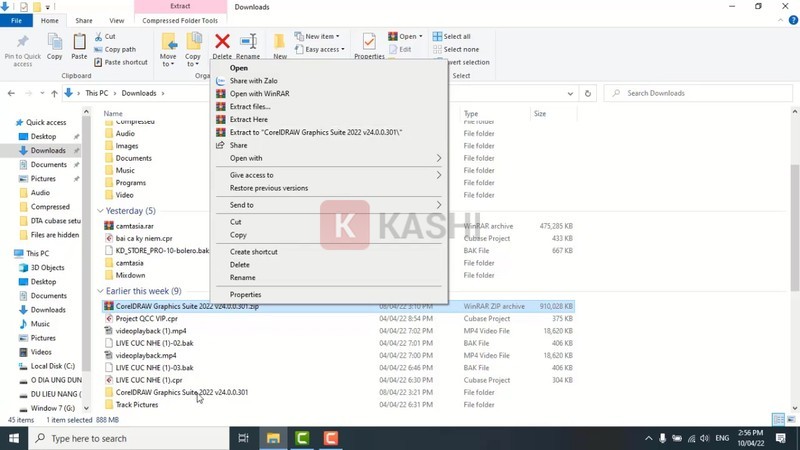Select camtasia.rar file
Viewport: 800px width, 450px height.
134,226
